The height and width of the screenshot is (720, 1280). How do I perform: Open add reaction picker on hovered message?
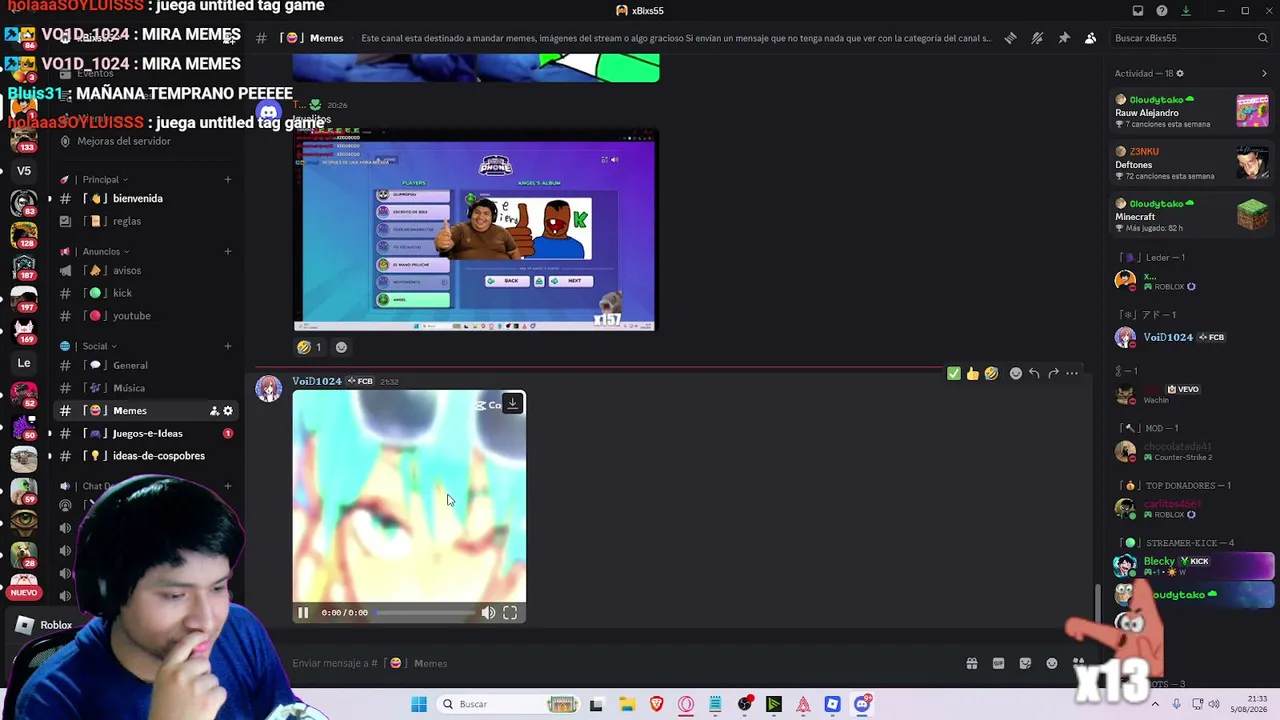click(1016, 373)
